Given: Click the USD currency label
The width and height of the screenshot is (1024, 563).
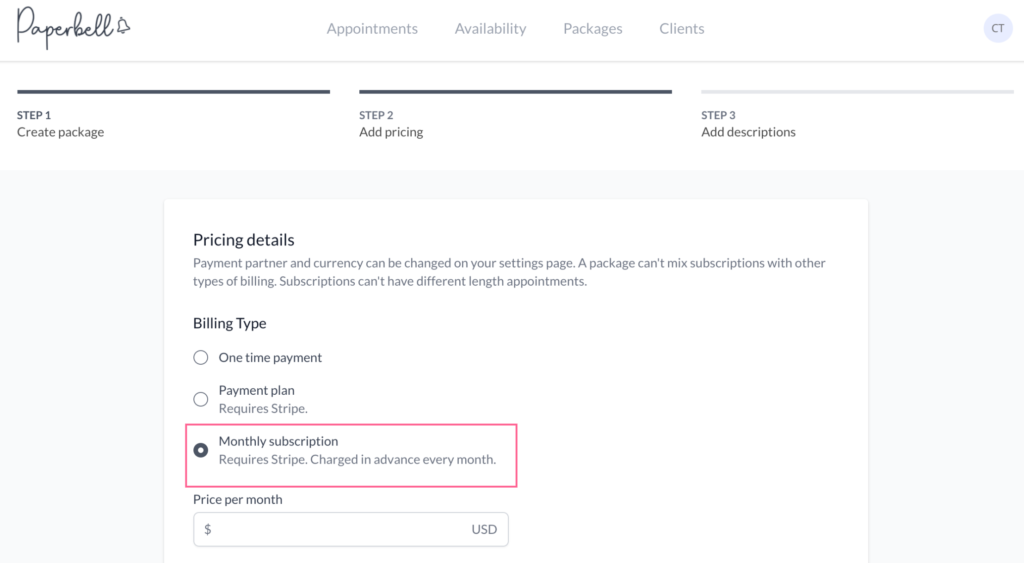Looking at the screenshot, I should (484, 529).
